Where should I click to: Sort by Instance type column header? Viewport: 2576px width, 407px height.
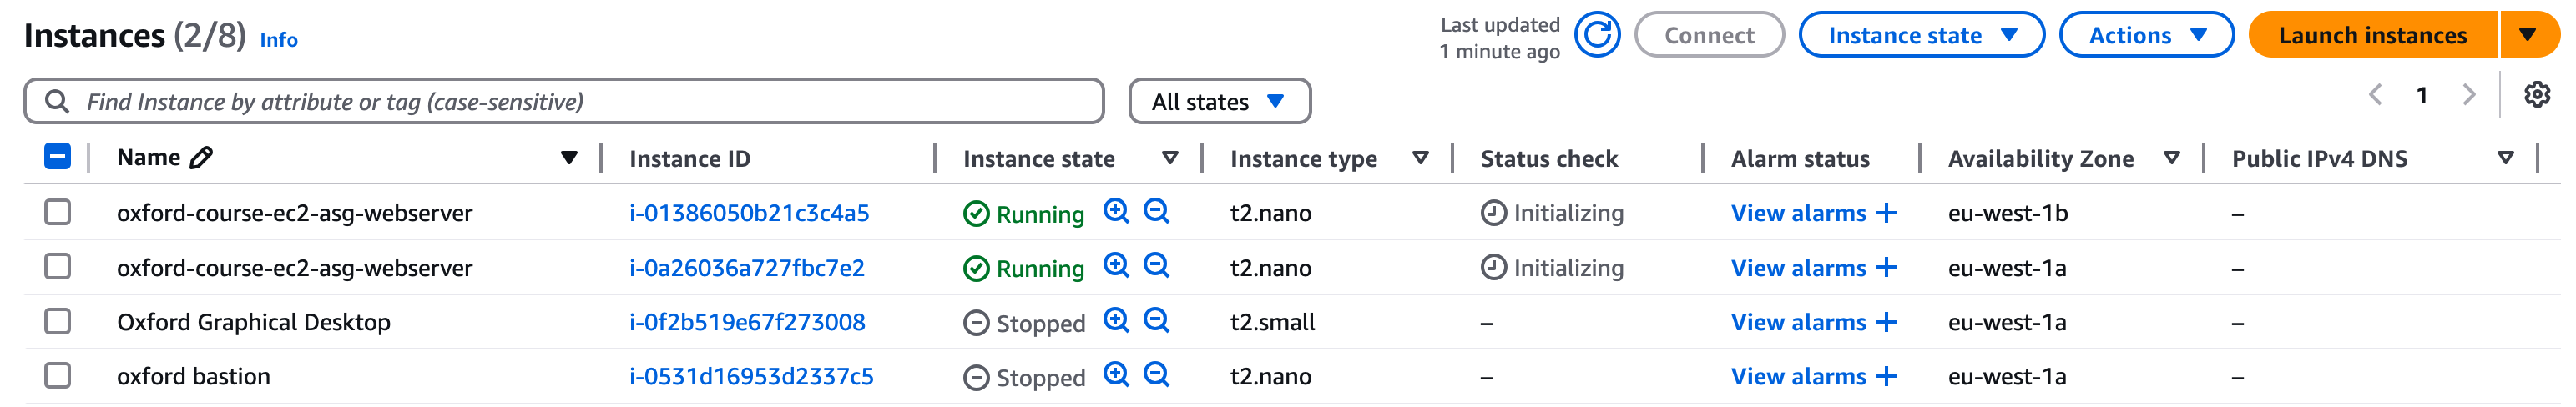tap(1303, 158)
